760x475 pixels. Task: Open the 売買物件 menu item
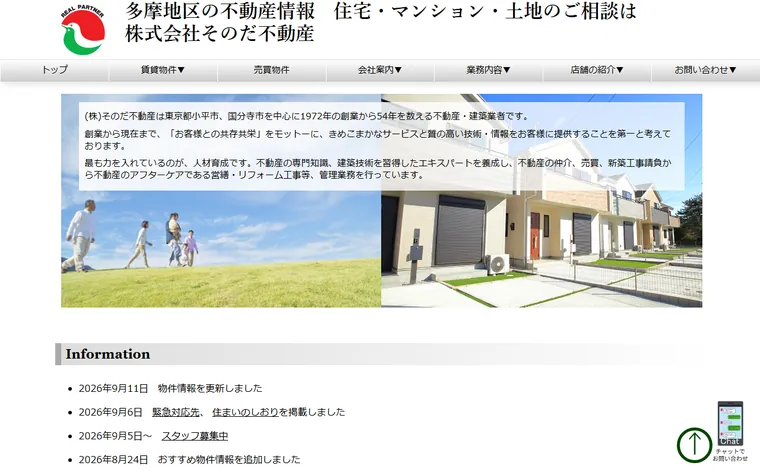click(271, 70)
